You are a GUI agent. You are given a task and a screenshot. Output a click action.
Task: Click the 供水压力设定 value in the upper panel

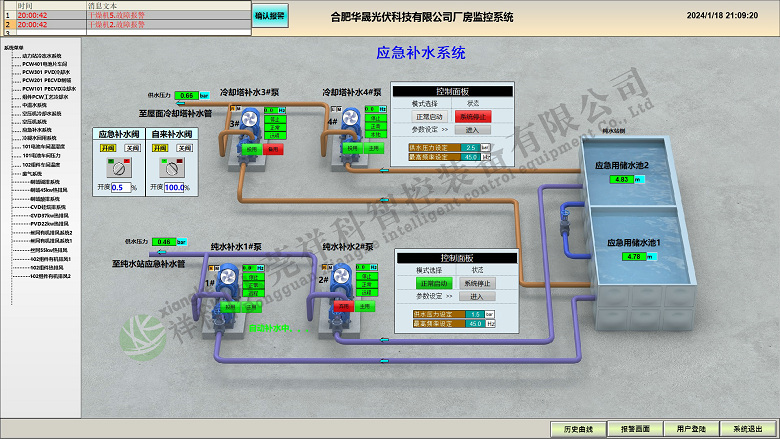pos(470,147)
